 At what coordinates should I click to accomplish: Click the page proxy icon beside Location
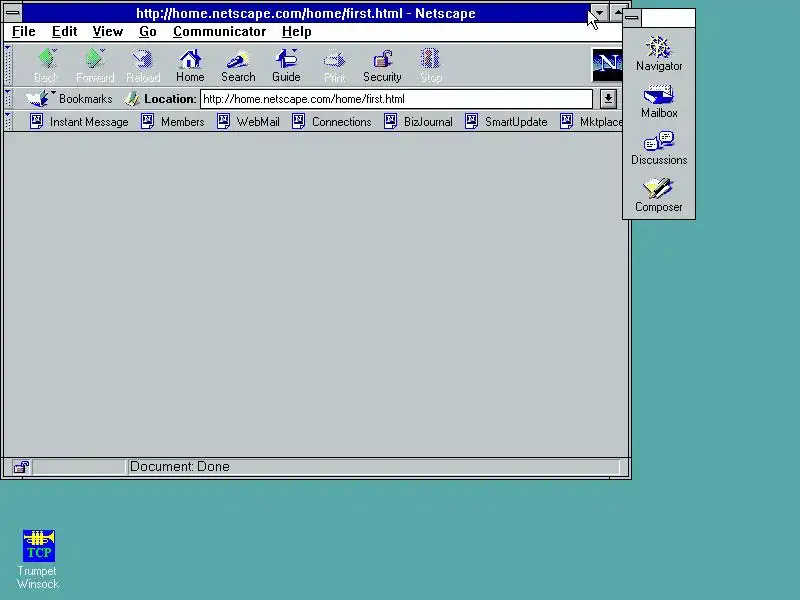click(132, 98)
